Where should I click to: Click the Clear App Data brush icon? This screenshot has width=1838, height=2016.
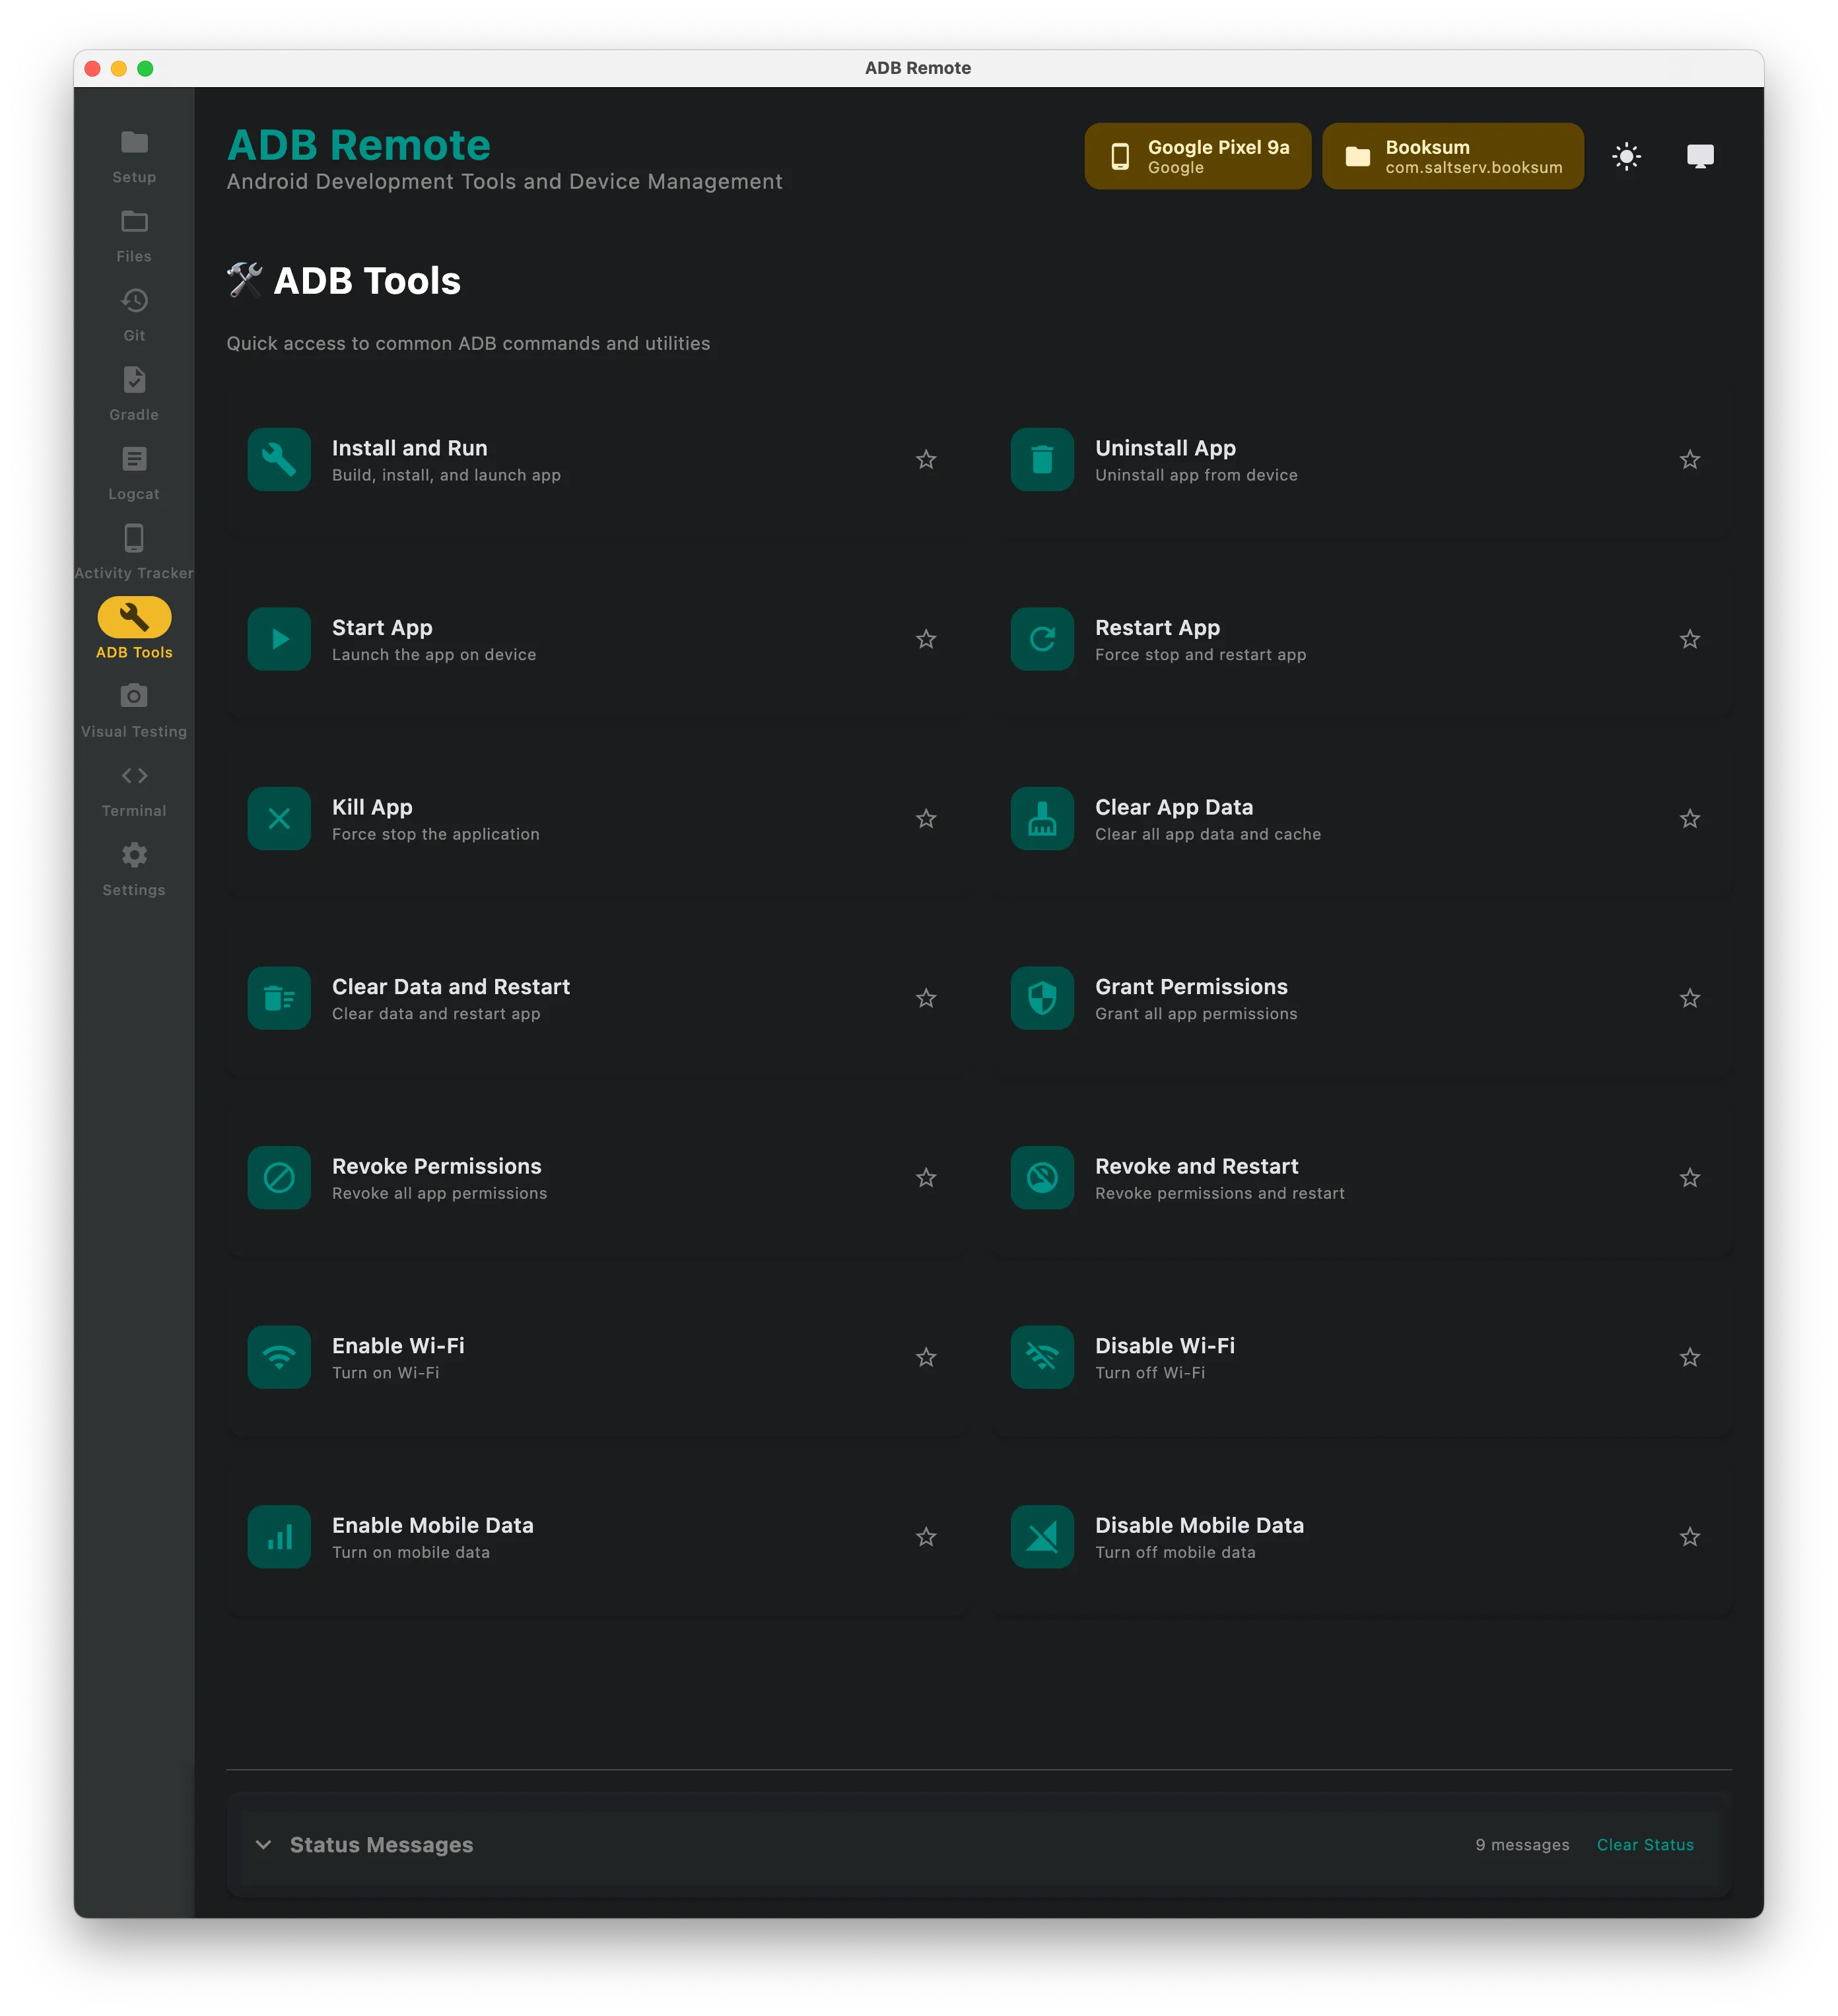tap(1042, 818)
